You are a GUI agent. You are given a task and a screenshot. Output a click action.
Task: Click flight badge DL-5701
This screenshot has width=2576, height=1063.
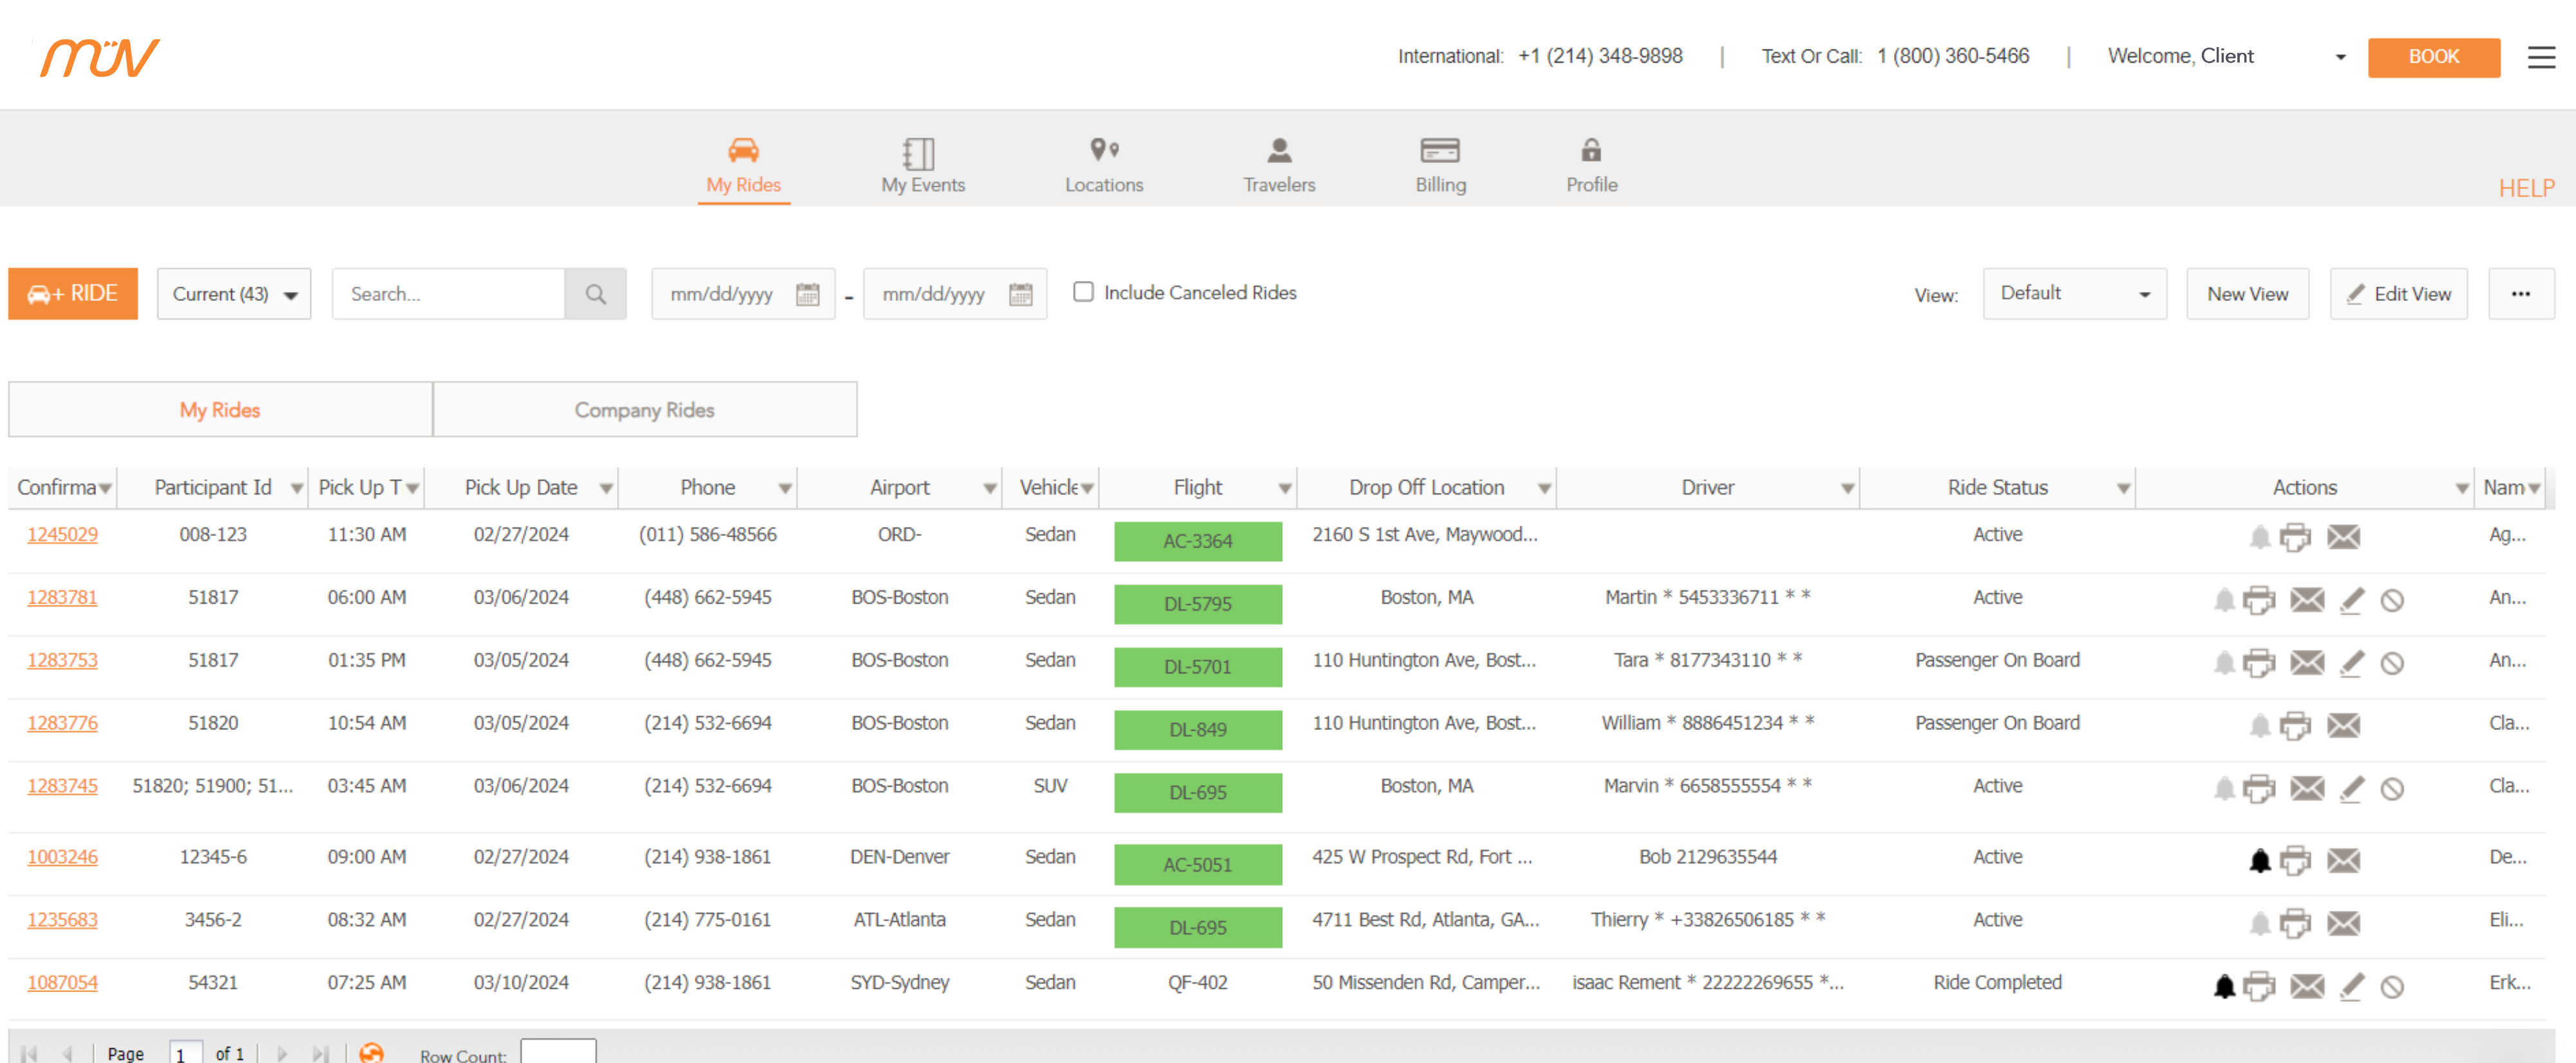click(1198, 667)
